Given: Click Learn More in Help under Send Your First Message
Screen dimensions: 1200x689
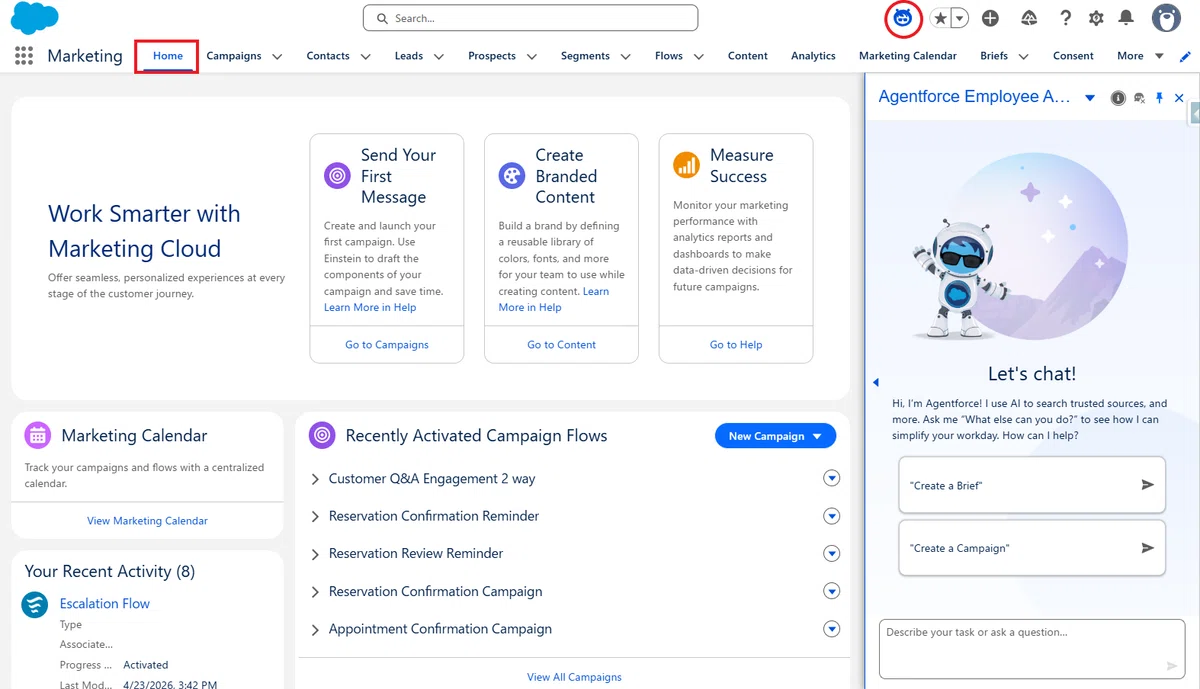Looking at the screenshot, I should [x=370, y=308].
